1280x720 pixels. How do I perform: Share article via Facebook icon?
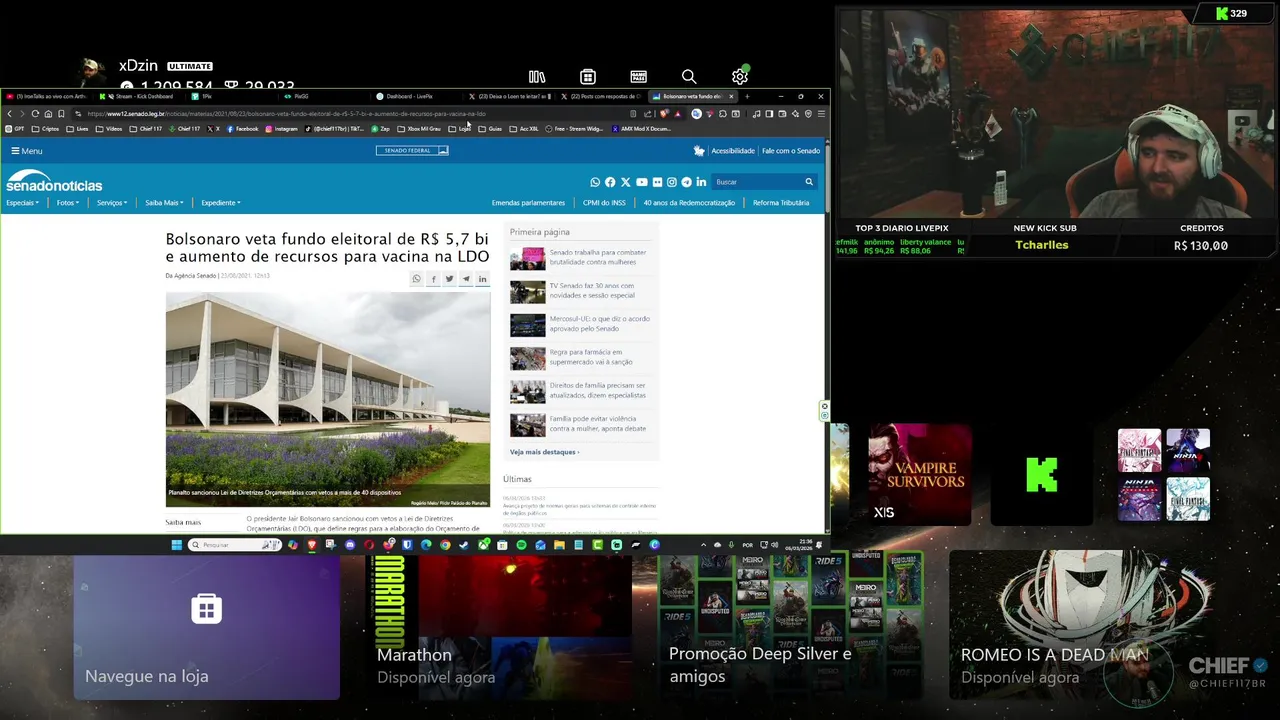coord(433,279)
